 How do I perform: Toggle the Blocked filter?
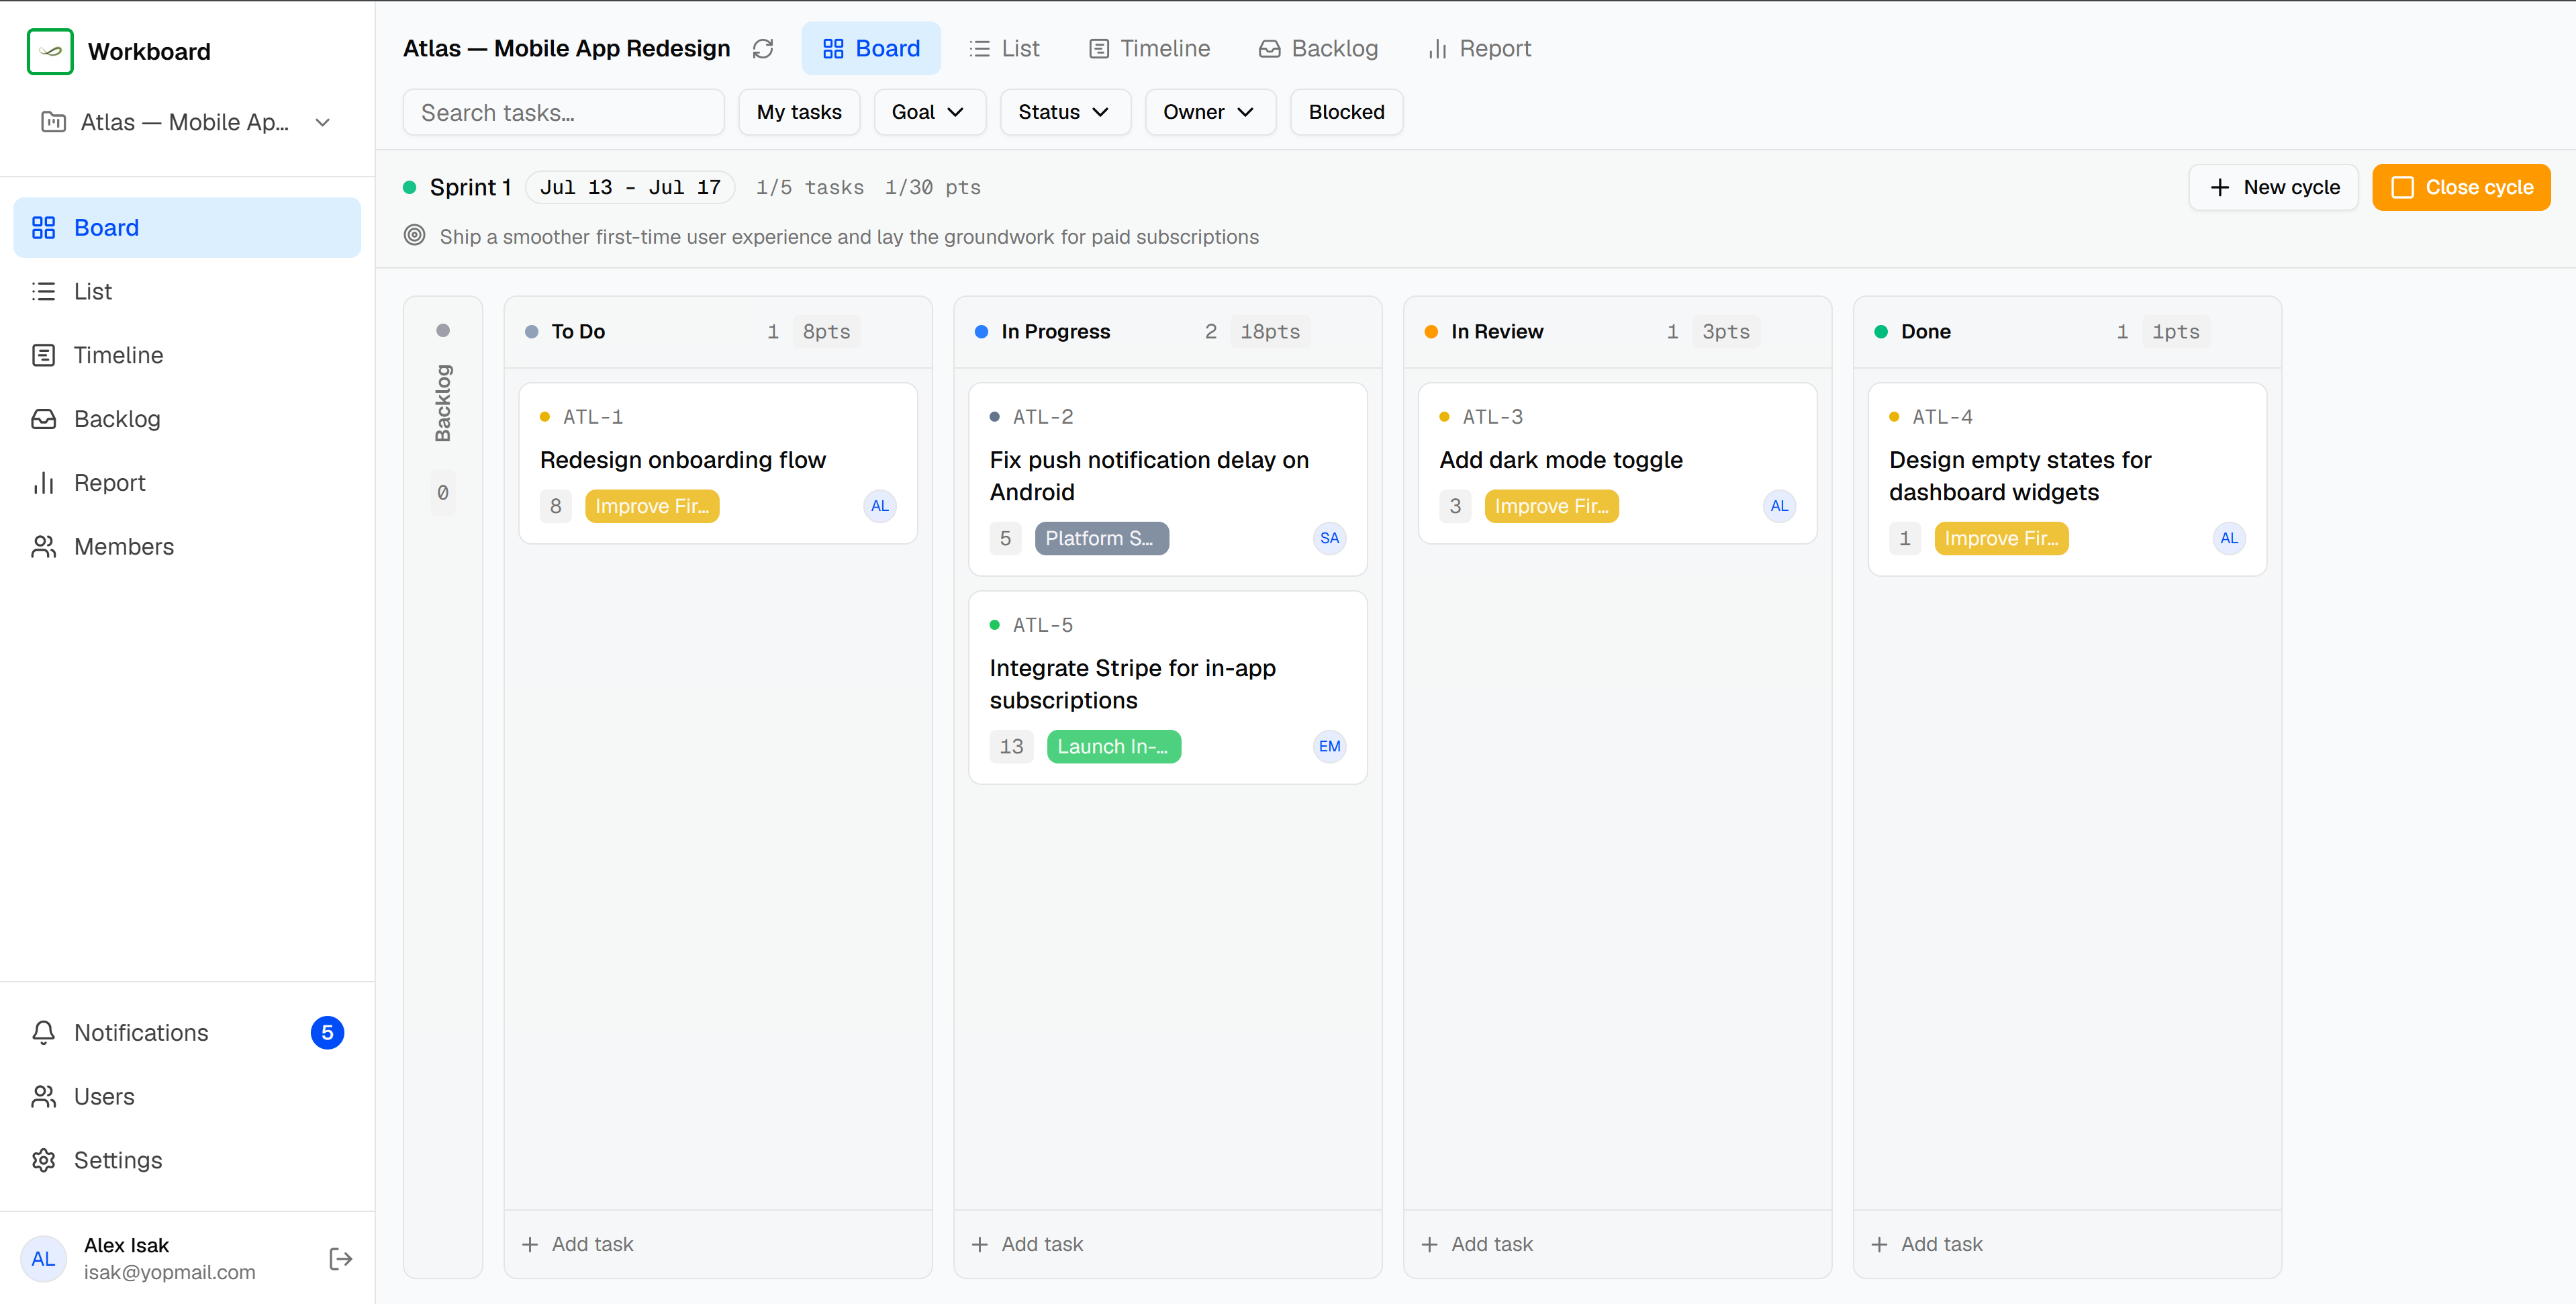tap(1346, 112)
